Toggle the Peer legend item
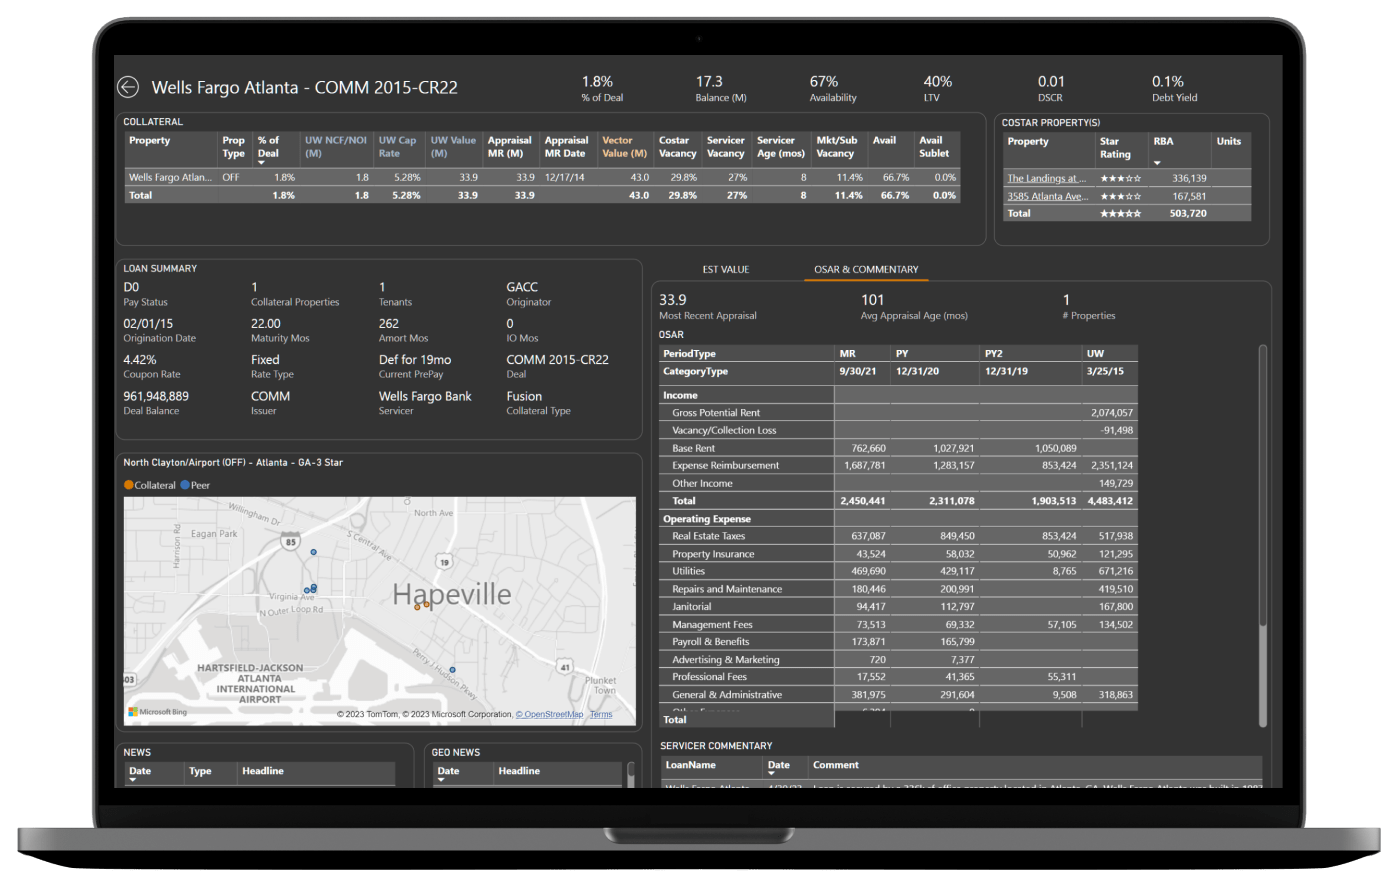Viewport: 1400px width, 894px height. (195, 485)
